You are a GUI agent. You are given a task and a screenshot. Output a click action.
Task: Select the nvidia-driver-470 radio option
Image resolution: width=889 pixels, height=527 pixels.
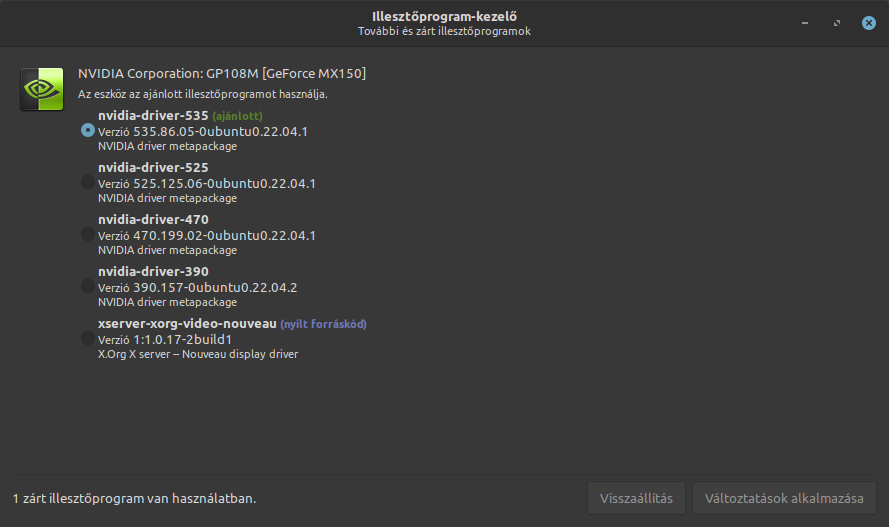(x=88, y=234)
